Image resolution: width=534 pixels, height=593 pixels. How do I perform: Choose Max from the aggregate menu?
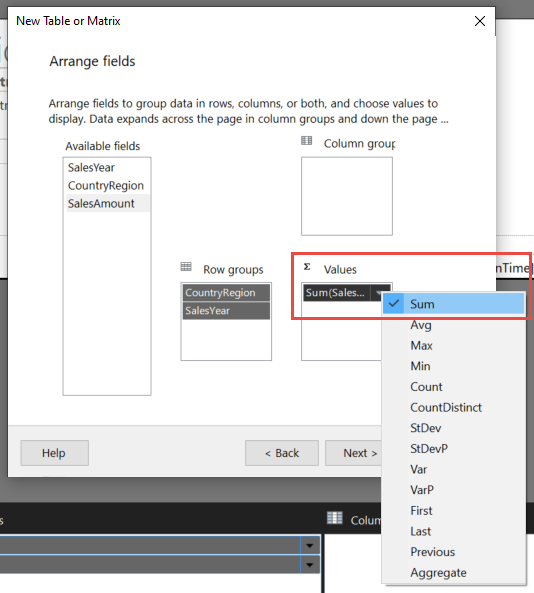click(453, 345)
